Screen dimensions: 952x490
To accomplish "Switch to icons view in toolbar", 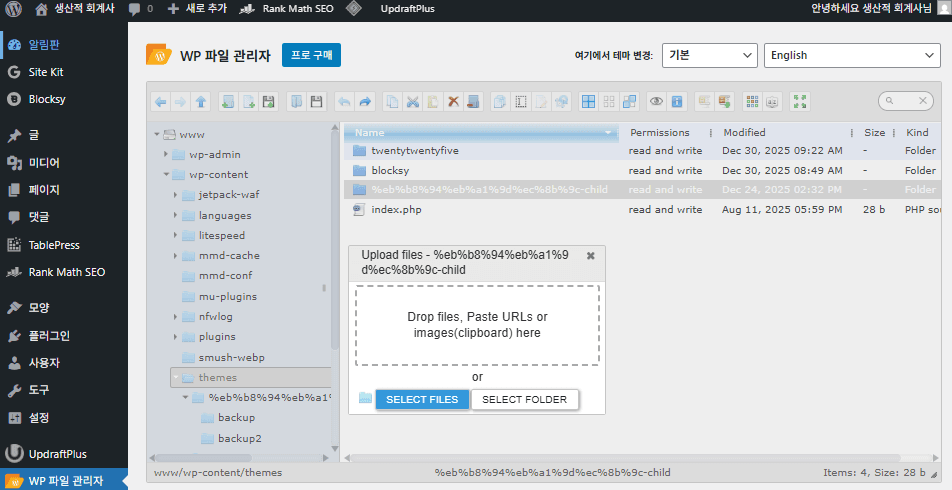I will 589,101.
